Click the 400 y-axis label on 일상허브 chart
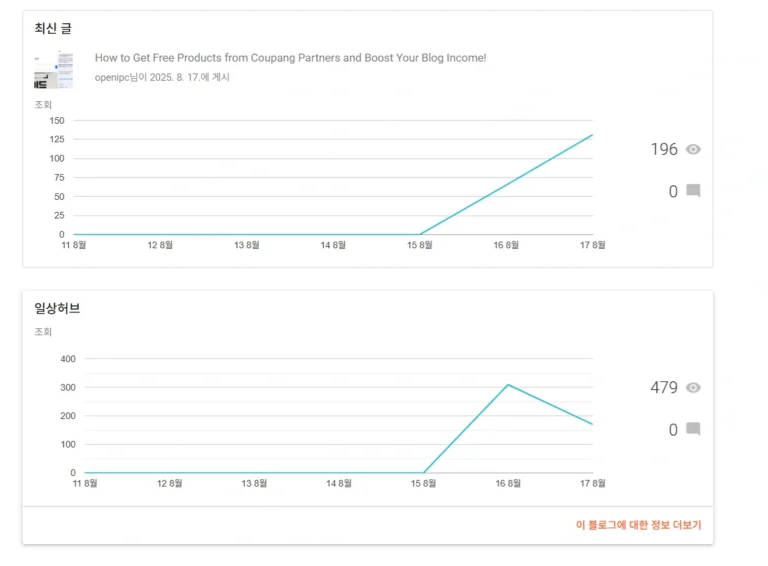The image size is (768, 566). point(68,359)
